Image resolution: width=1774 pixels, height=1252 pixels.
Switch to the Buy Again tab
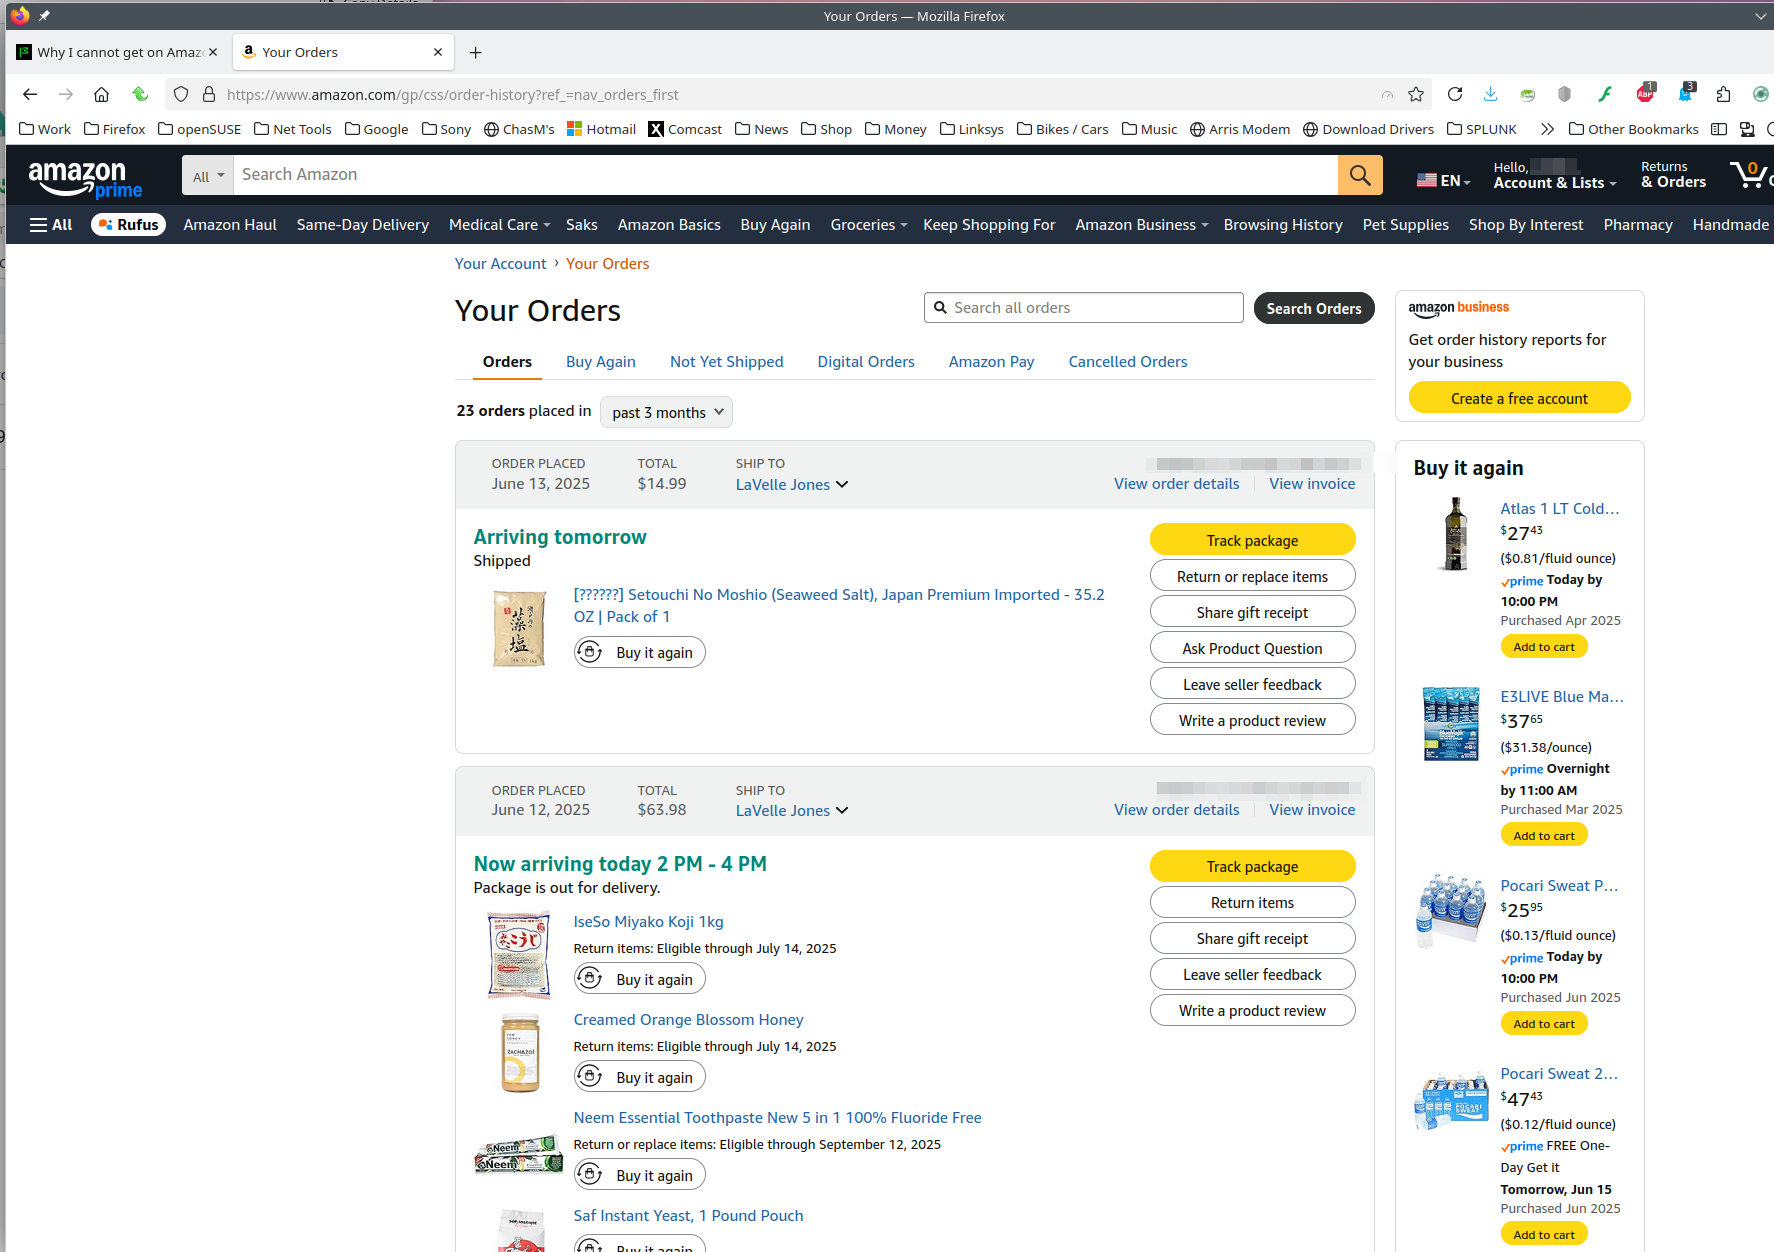(600, 361)
